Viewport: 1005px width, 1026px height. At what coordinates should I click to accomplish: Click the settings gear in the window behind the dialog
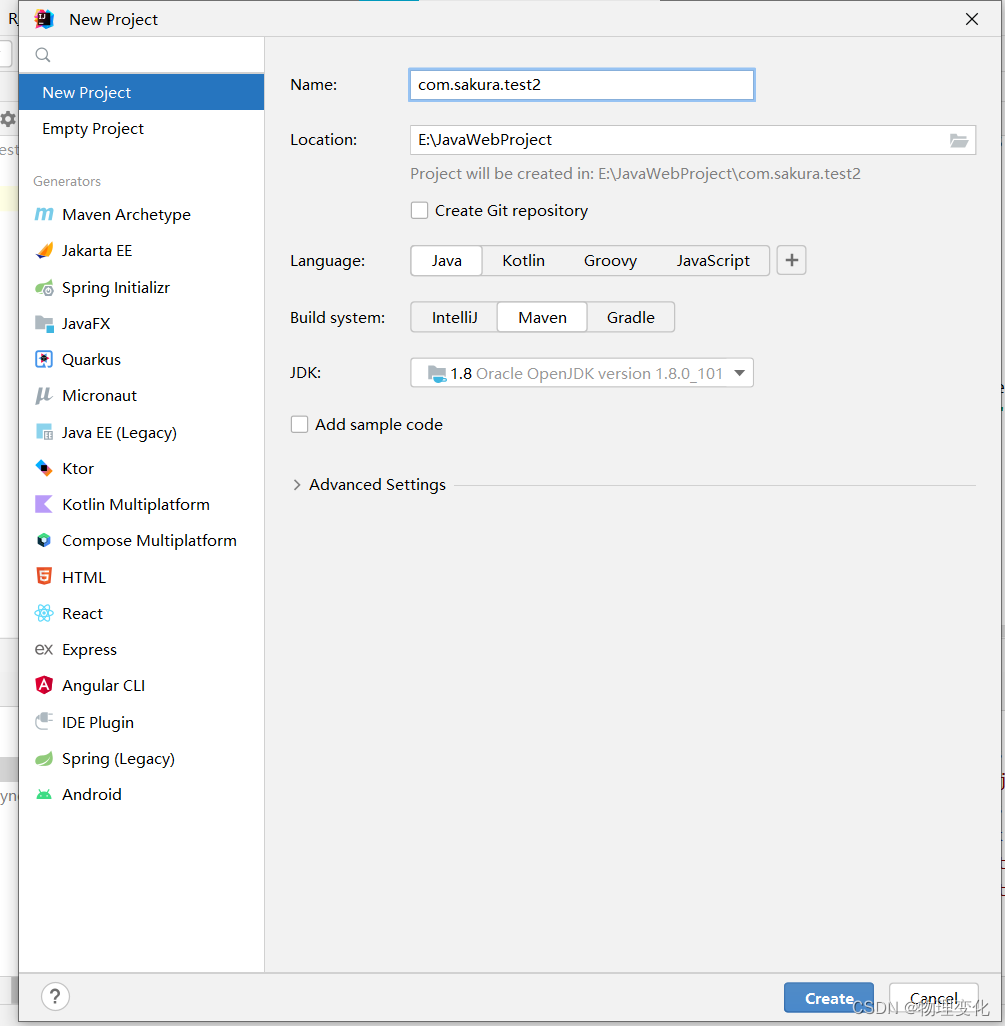click(7, 119)
